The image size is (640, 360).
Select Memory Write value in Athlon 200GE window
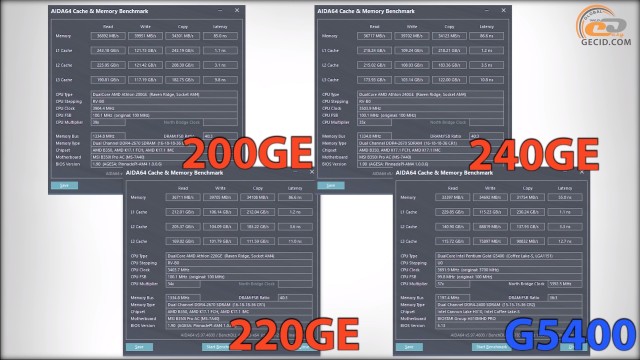pyautogui.click(x=145, y=36)
